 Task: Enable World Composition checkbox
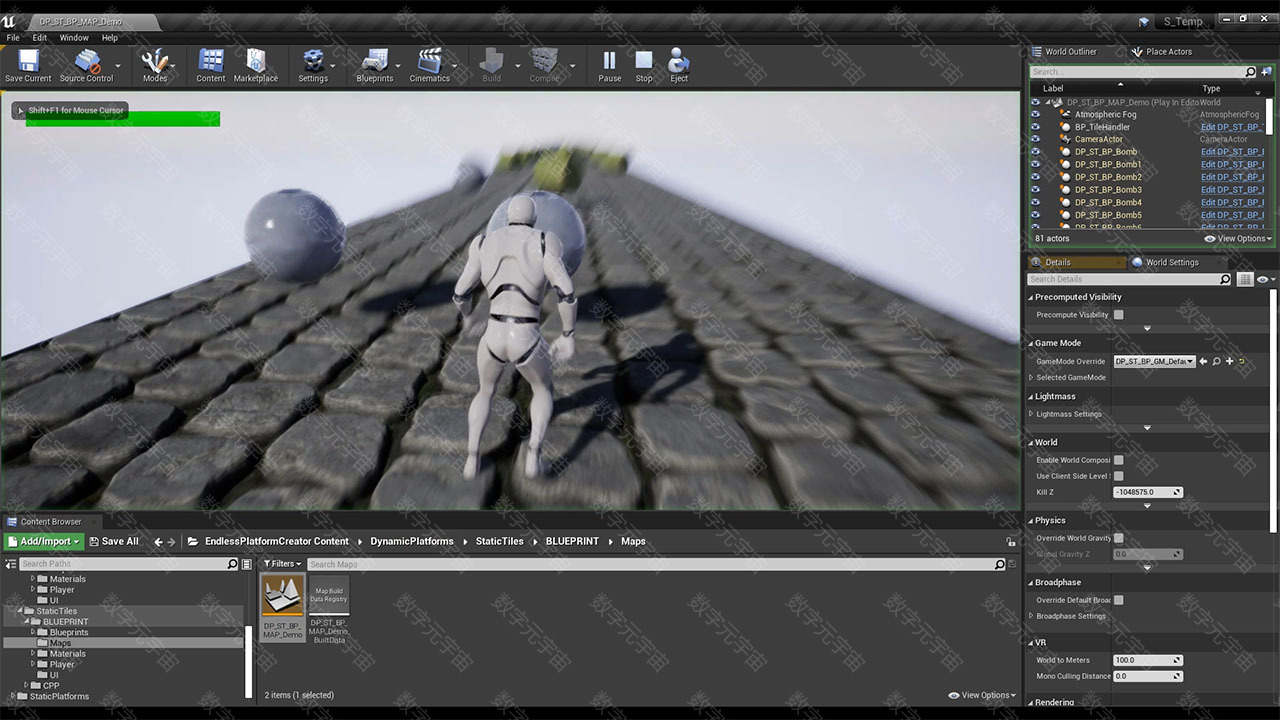click(1119, 460)
